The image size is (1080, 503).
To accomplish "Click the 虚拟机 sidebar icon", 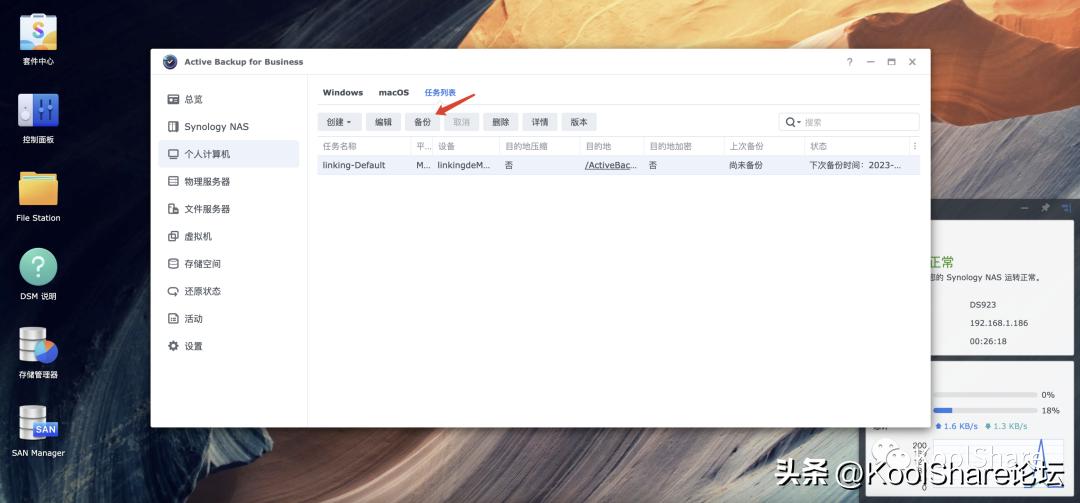I will pyautogui.click(x=173, y=236).
